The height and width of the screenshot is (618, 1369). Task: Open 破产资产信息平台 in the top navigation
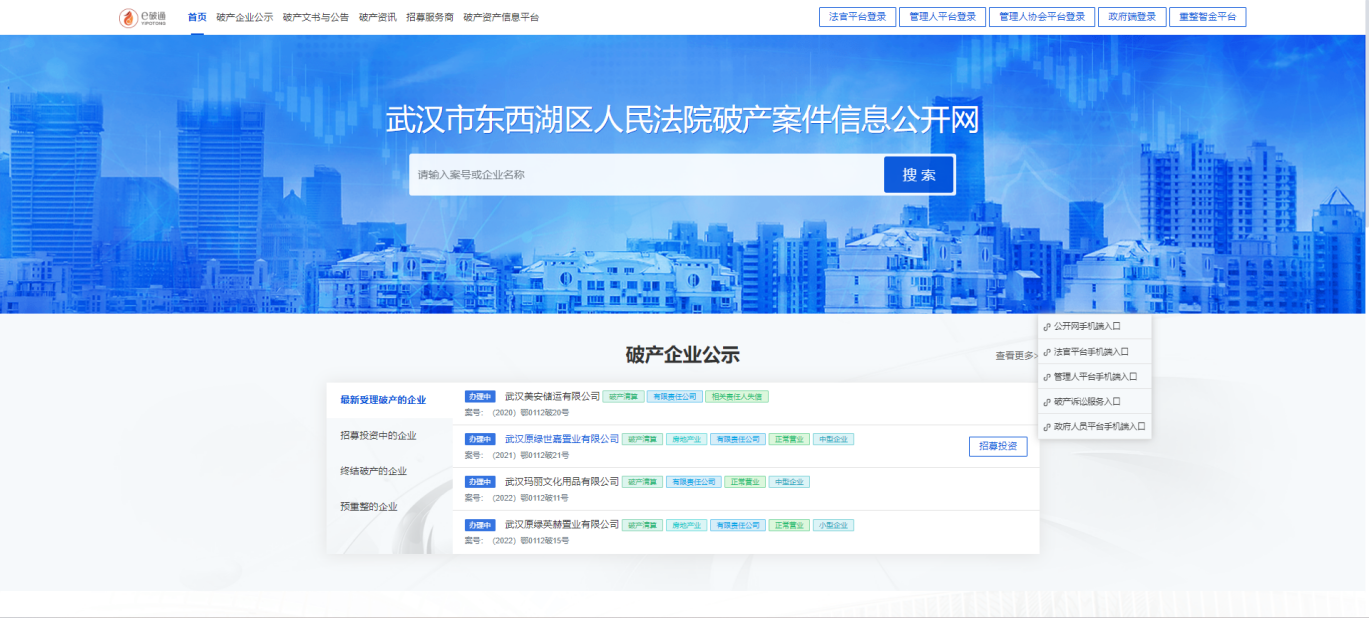501,17
